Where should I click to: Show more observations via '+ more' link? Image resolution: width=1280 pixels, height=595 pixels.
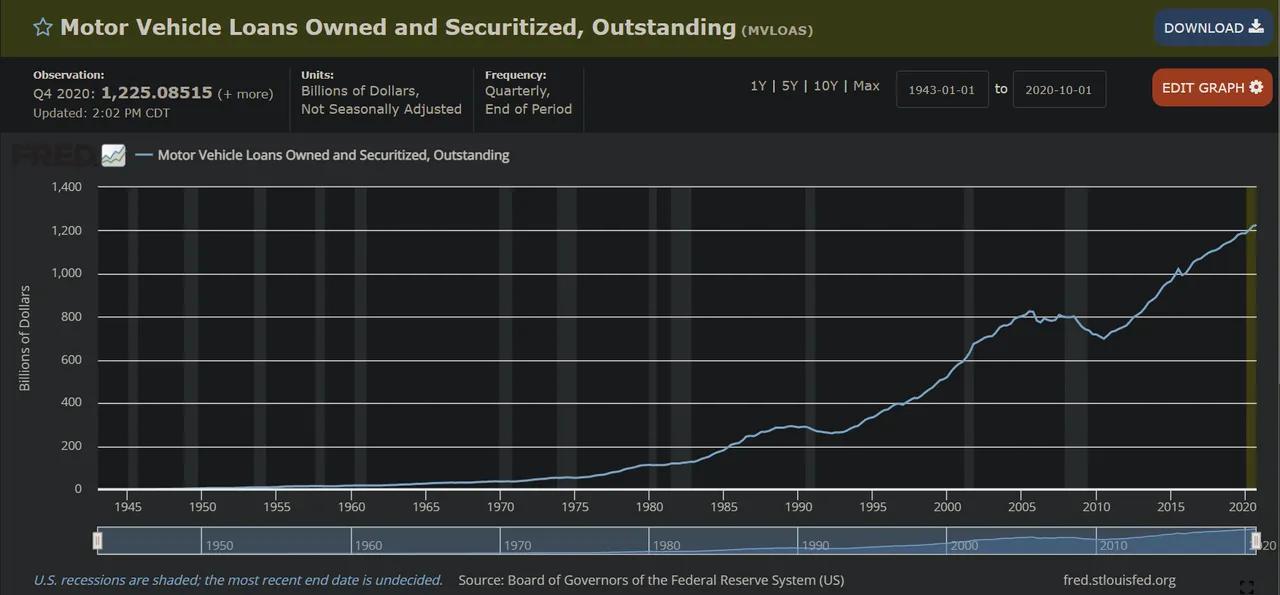point(245,93)
